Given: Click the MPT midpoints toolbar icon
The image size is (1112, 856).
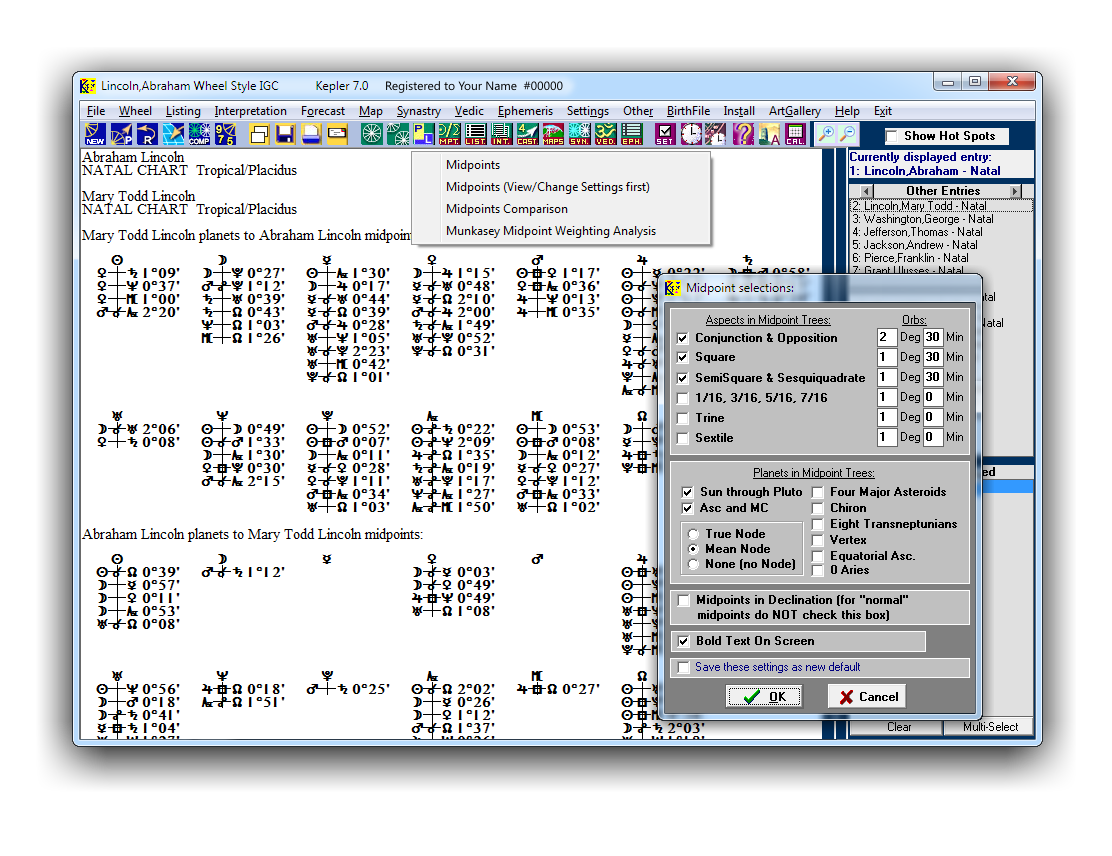Looking at the screenshot, I should [x=449, y=134].
